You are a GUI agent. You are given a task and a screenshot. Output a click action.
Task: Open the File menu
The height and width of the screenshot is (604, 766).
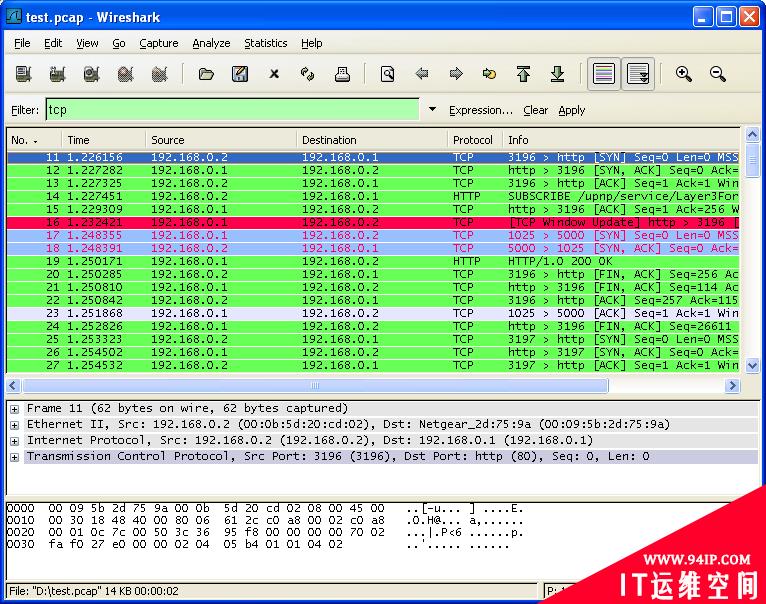click(22, 43)
